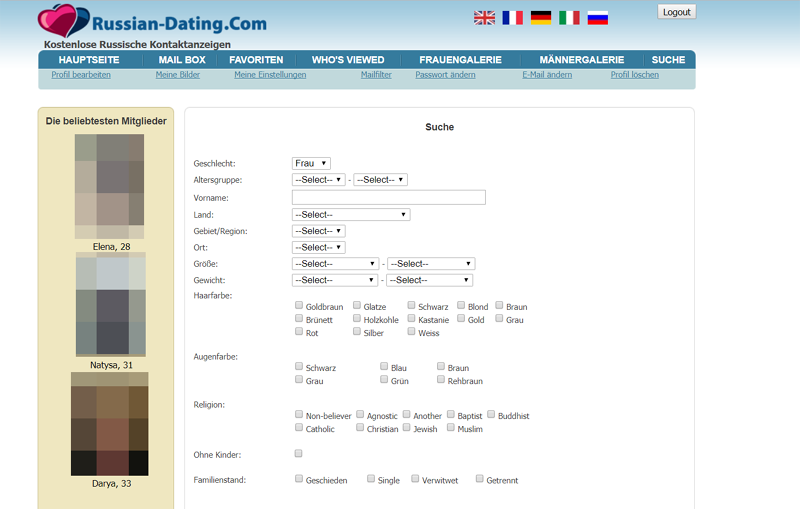Open the SUCHE tab
The image size is (800, 509).
[x=668, y=60]
